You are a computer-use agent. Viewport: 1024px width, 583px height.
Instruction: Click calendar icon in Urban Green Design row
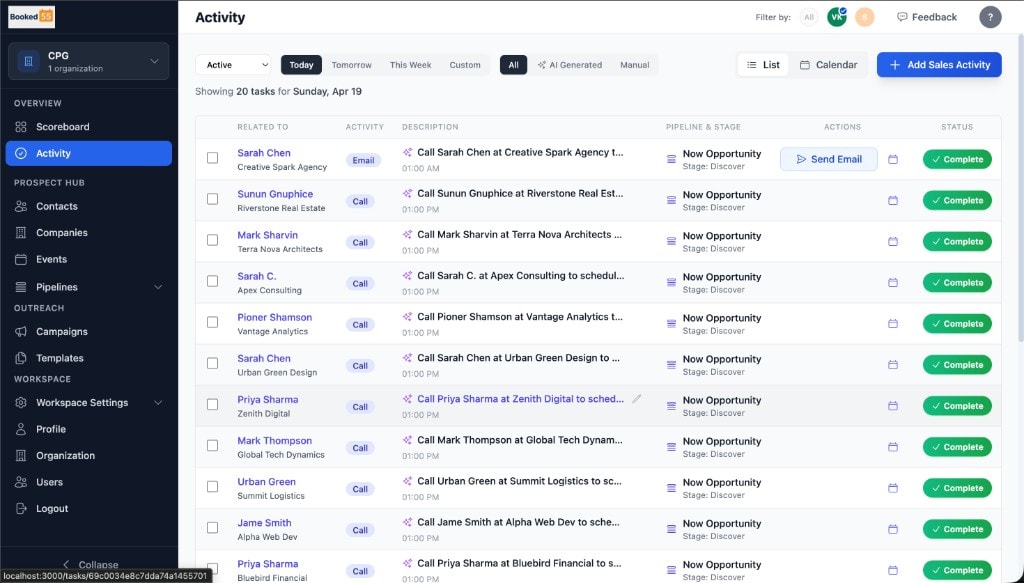(893, 365)
